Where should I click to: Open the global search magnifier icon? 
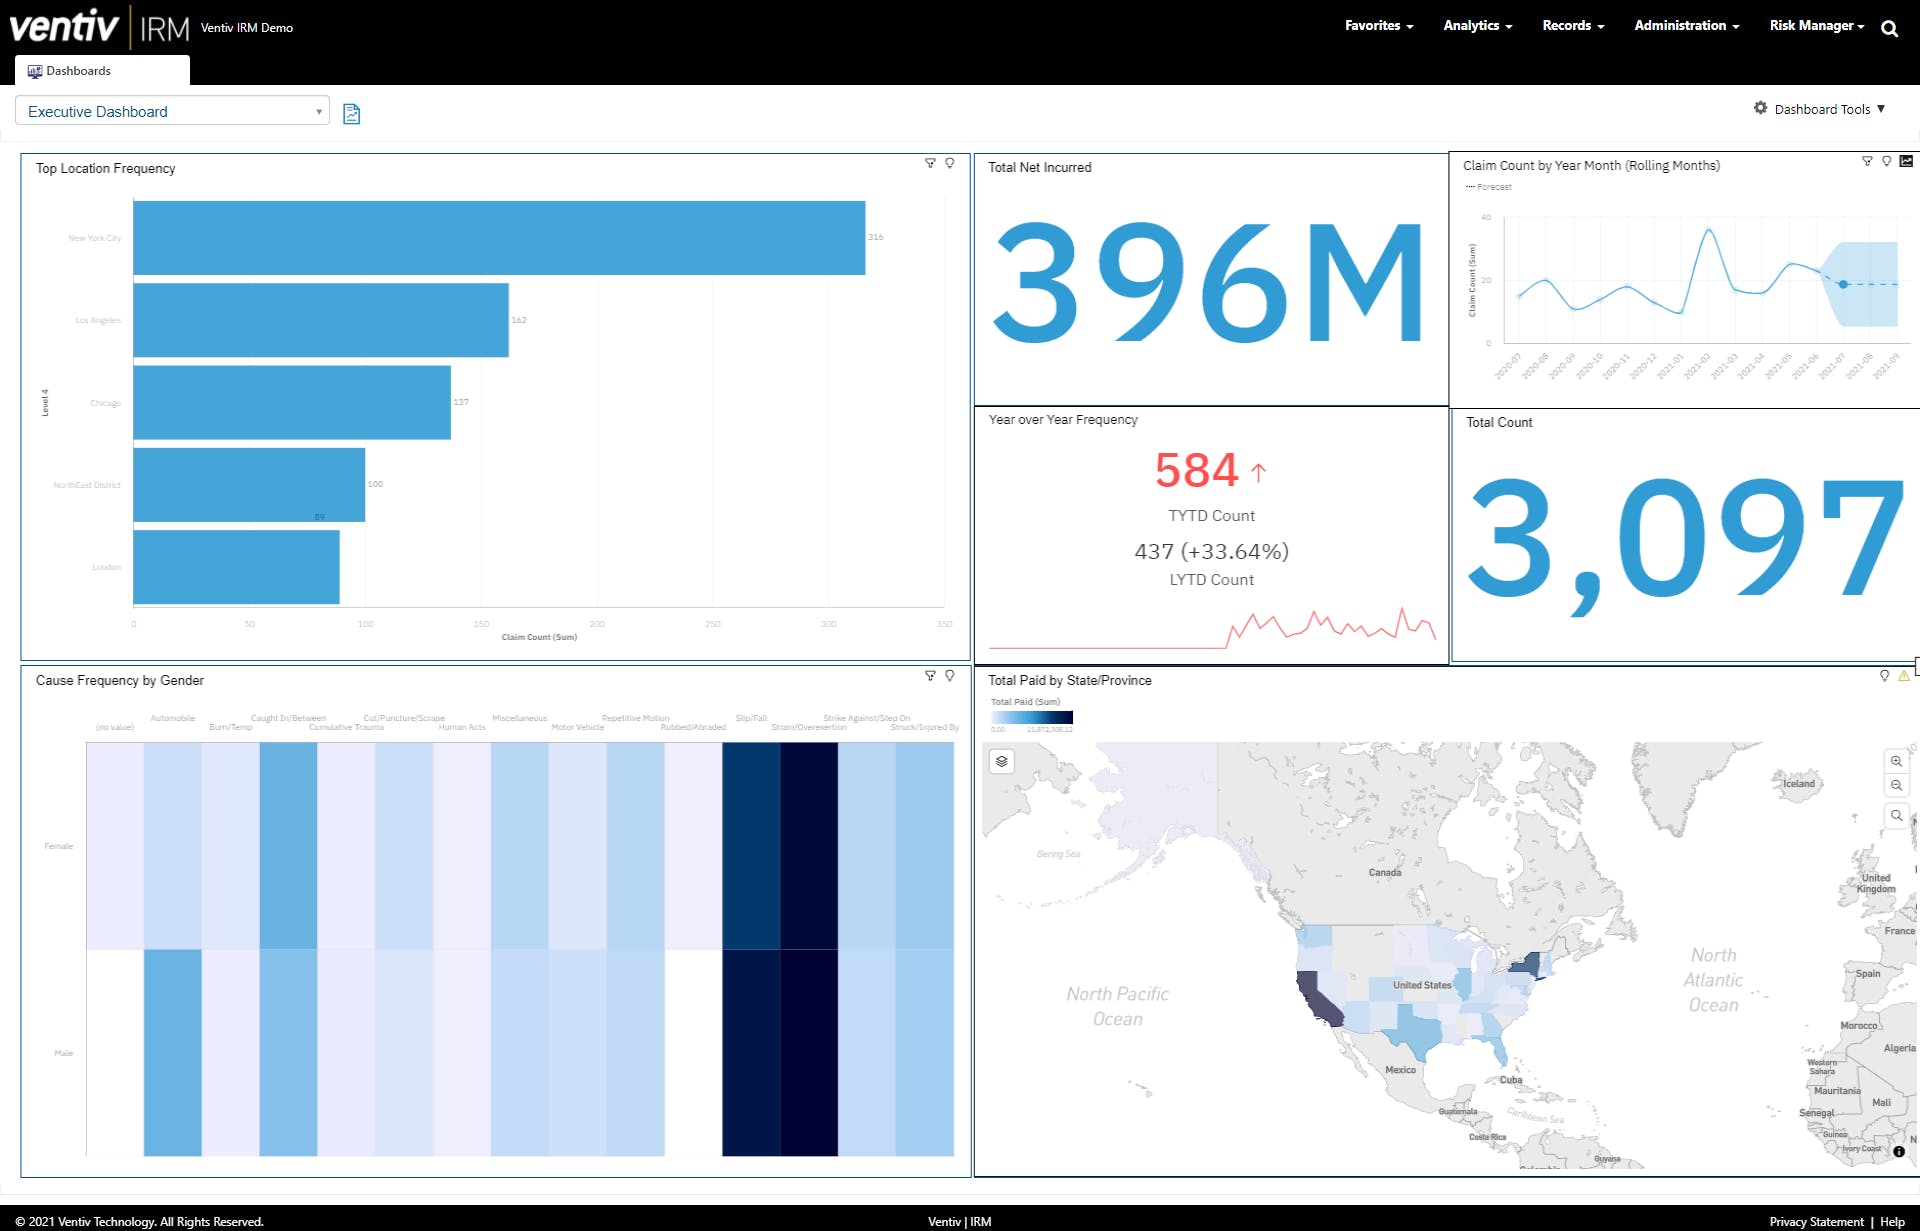(x=1889, y=28)
